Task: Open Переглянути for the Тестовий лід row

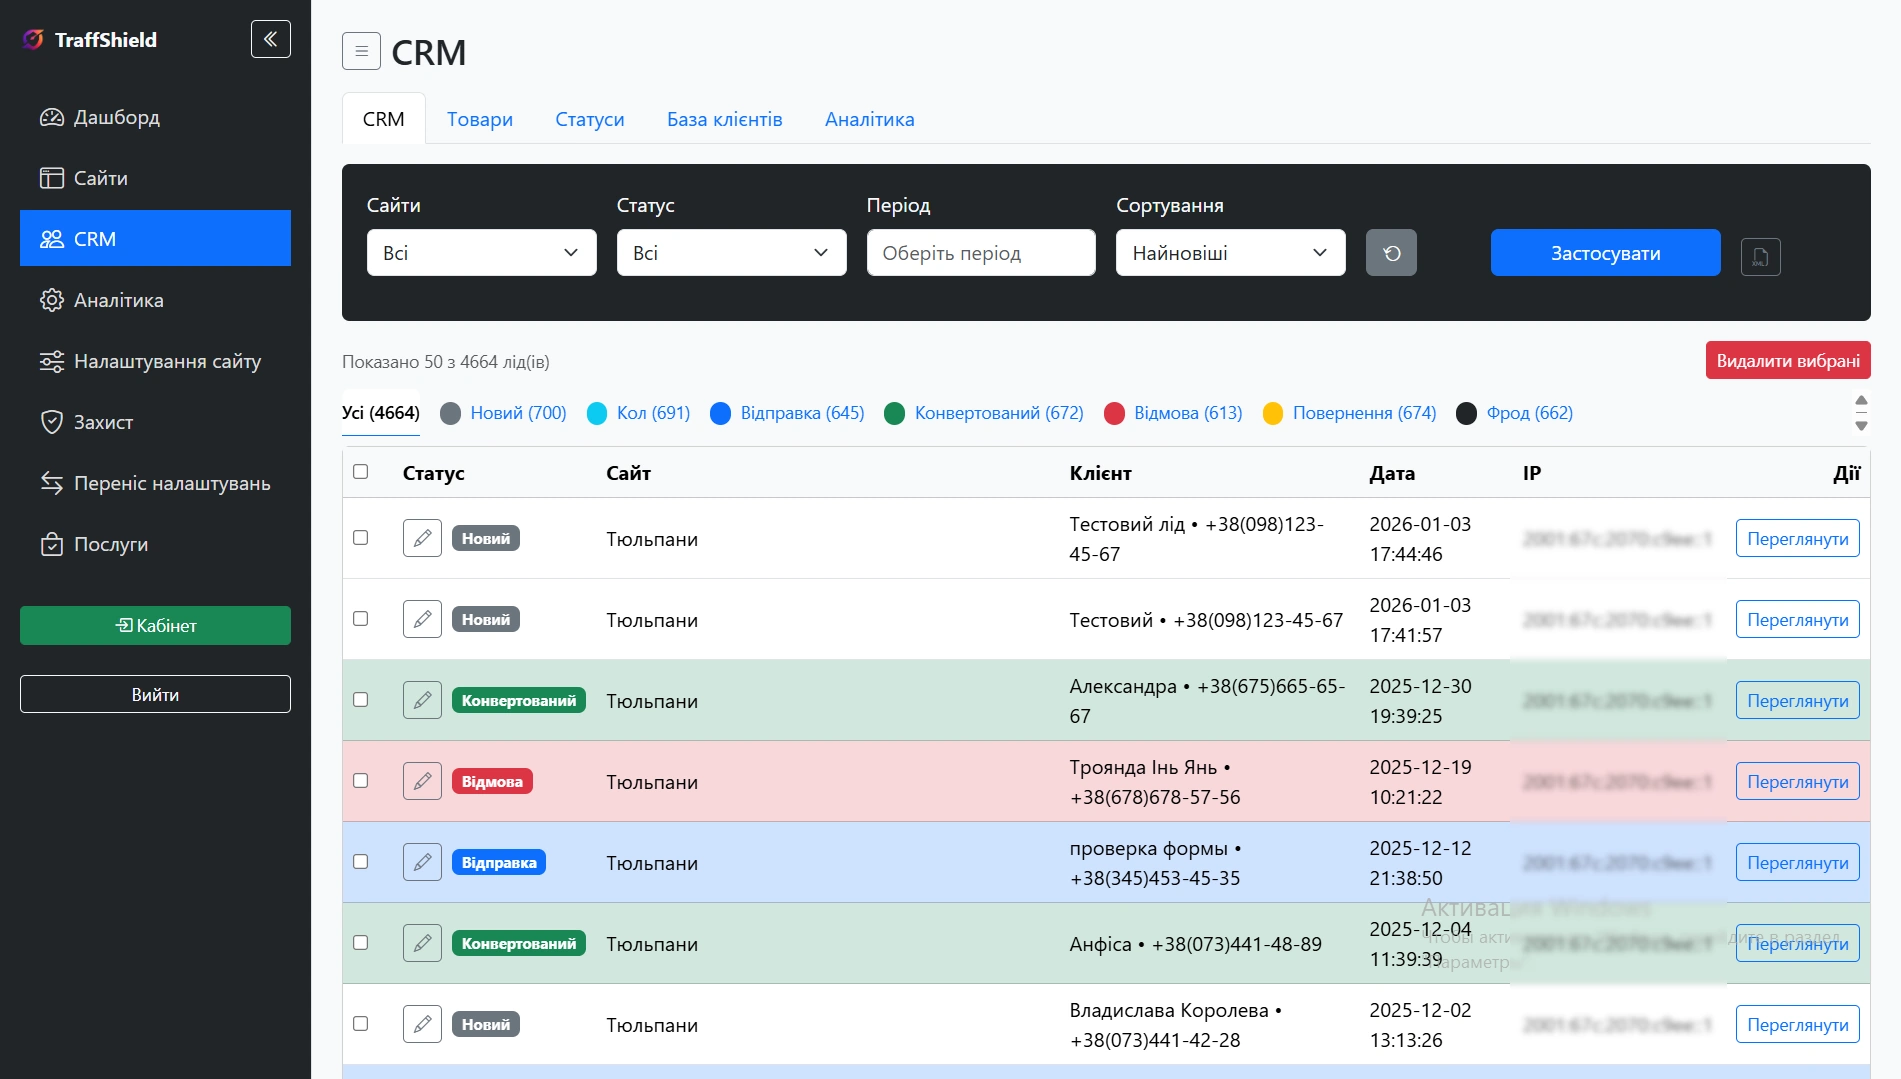Action: (x=1798, y=538)
